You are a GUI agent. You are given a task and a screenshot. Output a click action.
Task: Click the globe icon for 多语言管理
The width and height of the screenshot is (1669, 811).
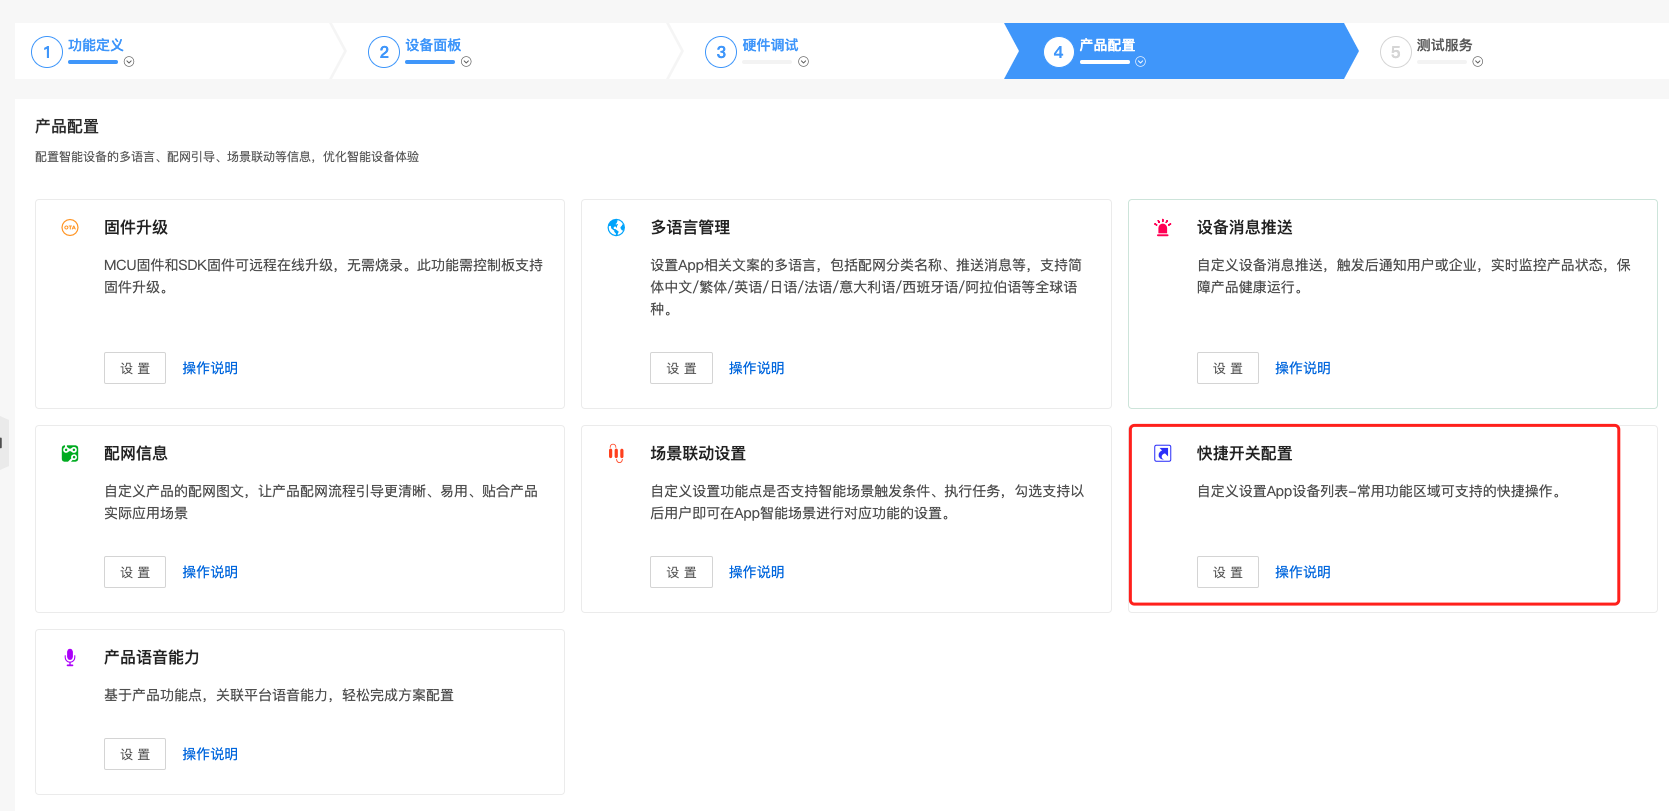[616, 228]
